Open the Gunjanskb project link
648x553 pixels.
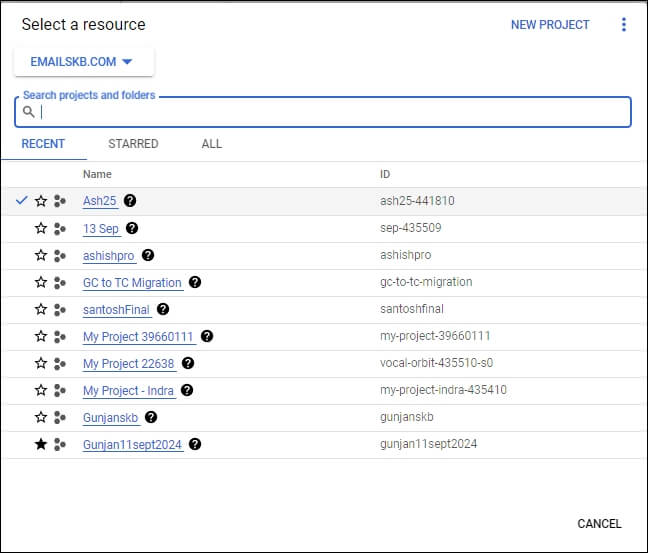click(110, 418)
